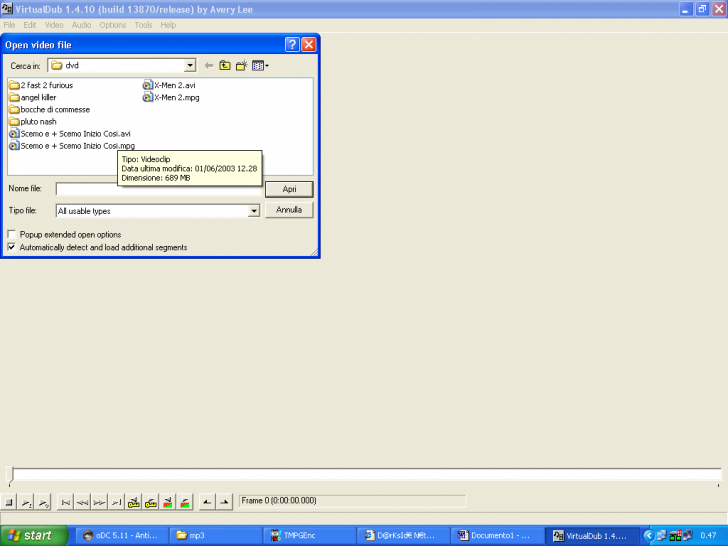Click the next scene scan icon

(185, 502)
